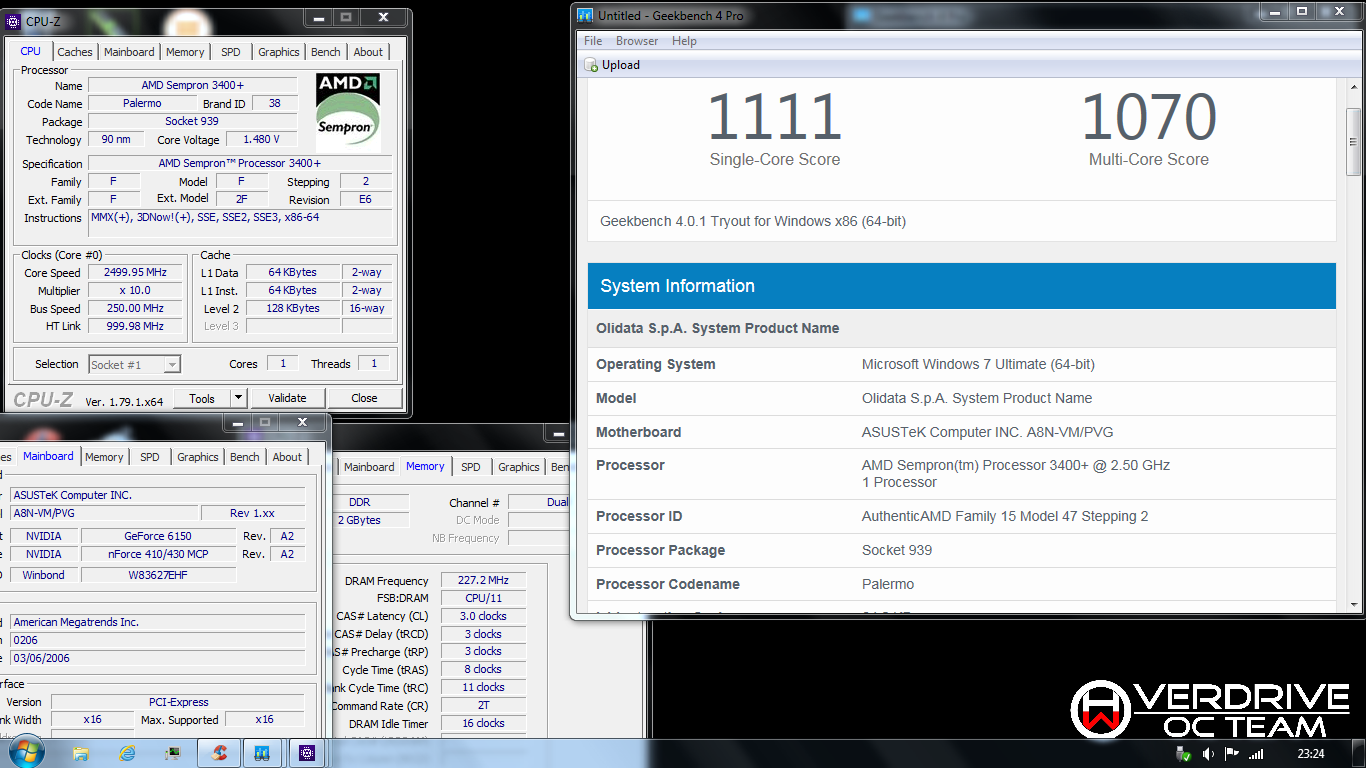Screen dimensions: 1366x768
Task: Click the Core Speed value 2499.95 MHz
Action: coord(135,273)
